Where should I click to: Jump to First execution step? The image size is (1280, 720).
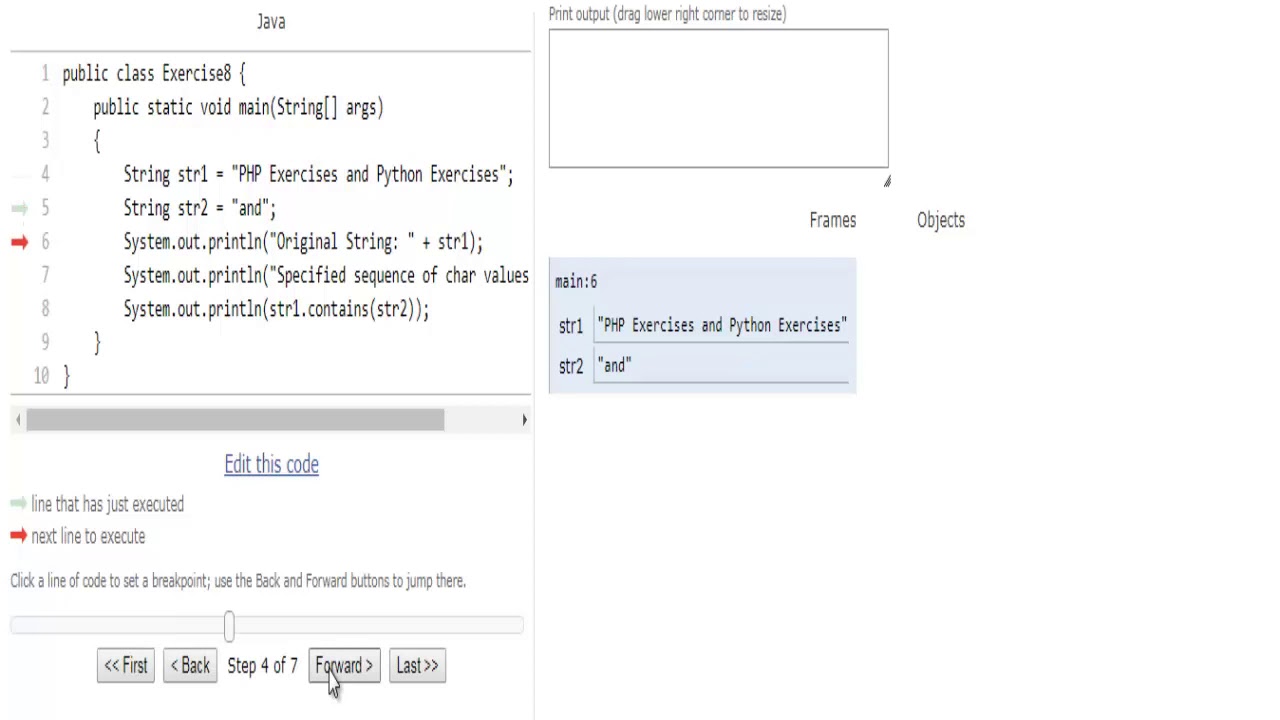pos(126,666)
